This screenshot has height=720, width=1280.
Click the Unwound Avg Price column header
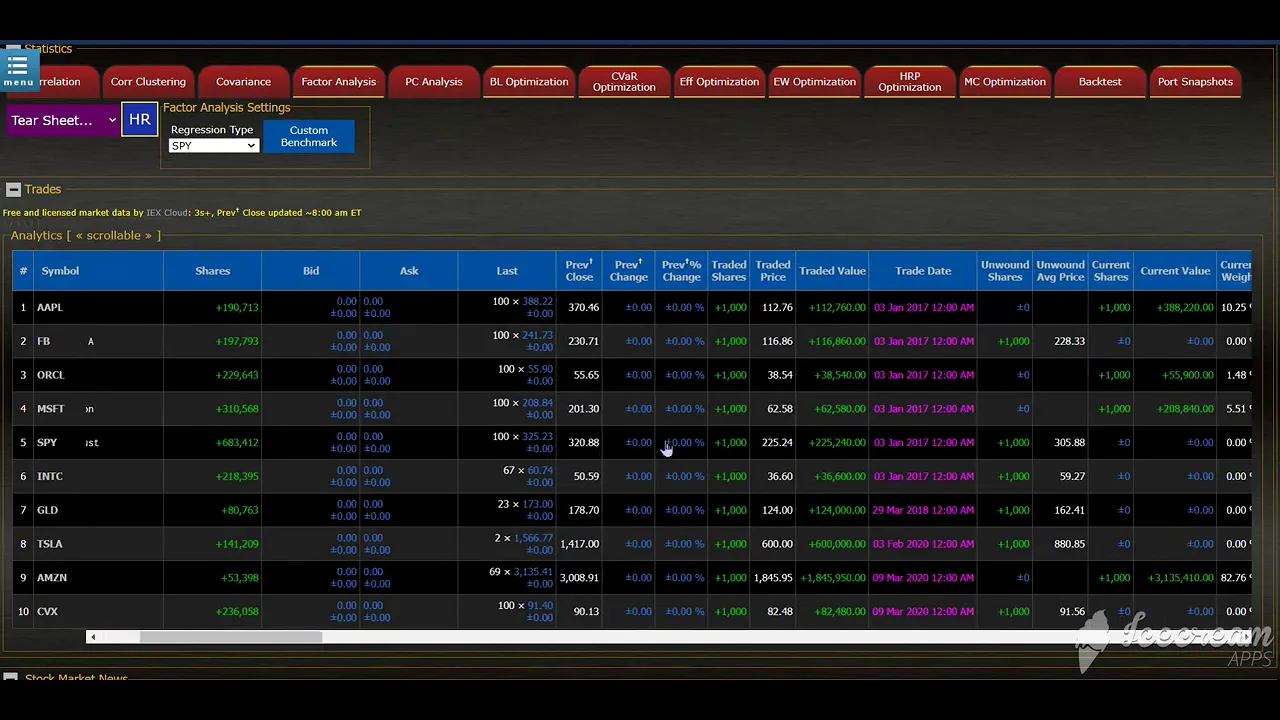coord(1060,271)
